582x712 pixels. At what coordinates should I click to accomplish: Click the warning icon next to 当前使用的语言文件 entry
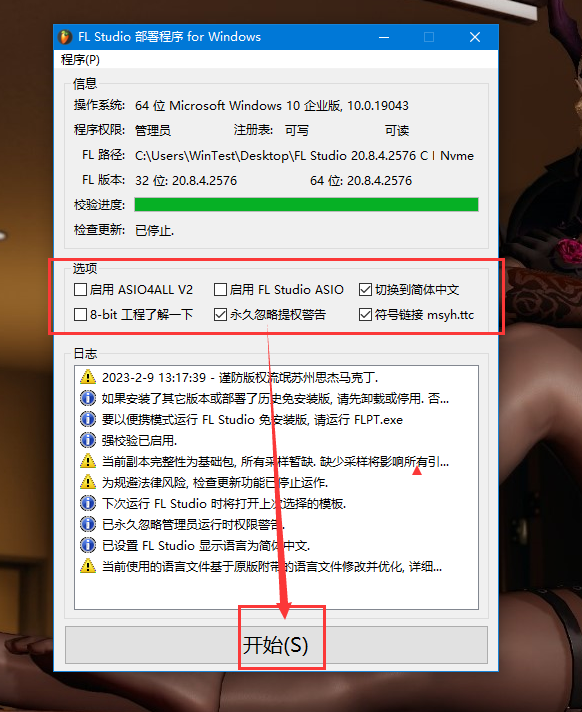pyautogui.click(x=88, y=566)
